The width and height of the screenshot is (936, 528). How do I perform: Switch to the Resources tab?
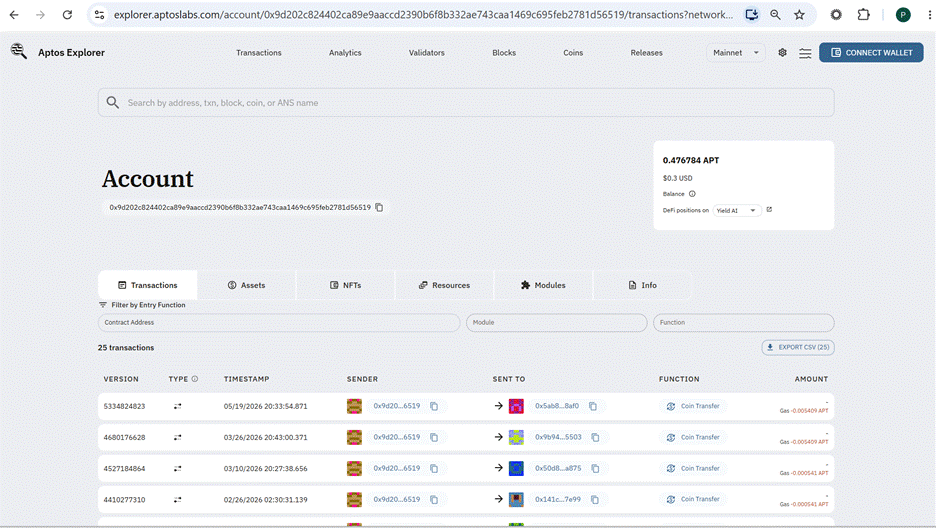click(444, 285)
